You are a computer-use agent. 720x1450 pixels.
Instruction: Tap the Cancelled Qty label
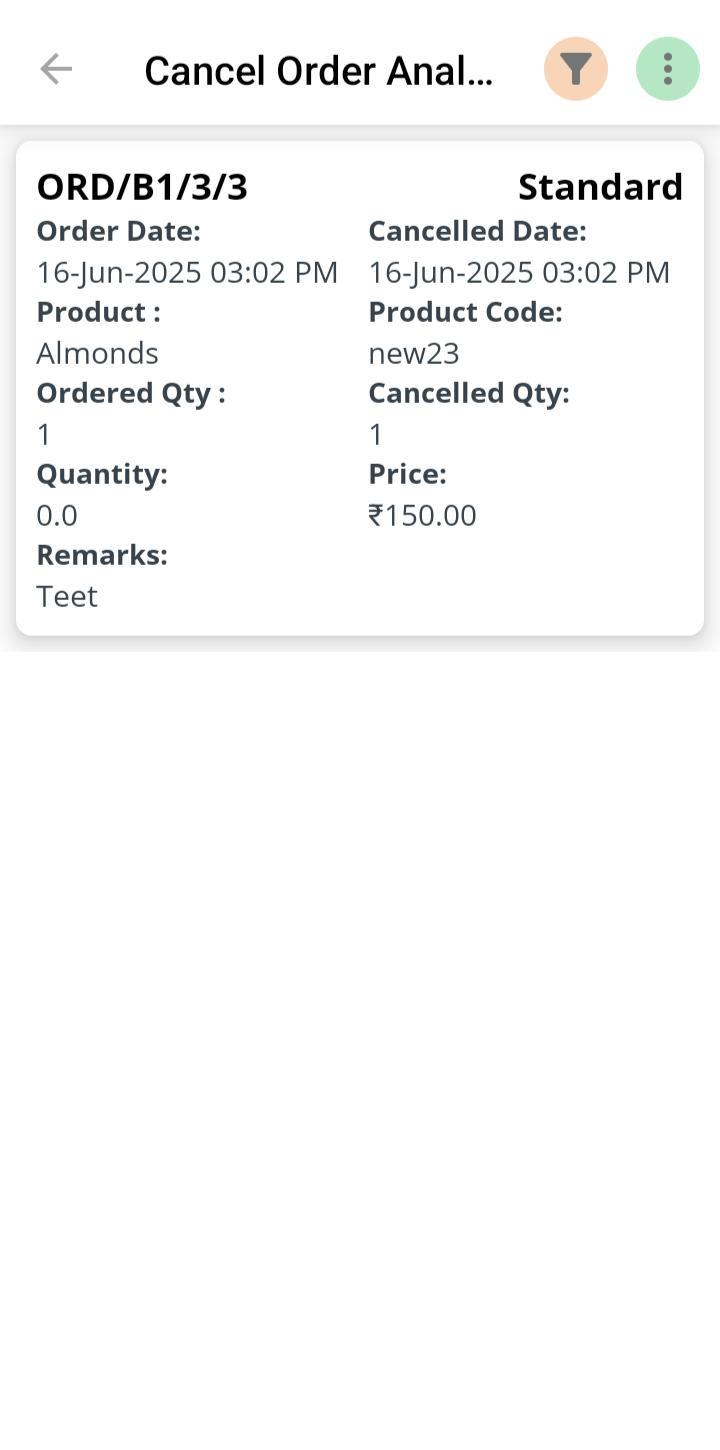469,393
